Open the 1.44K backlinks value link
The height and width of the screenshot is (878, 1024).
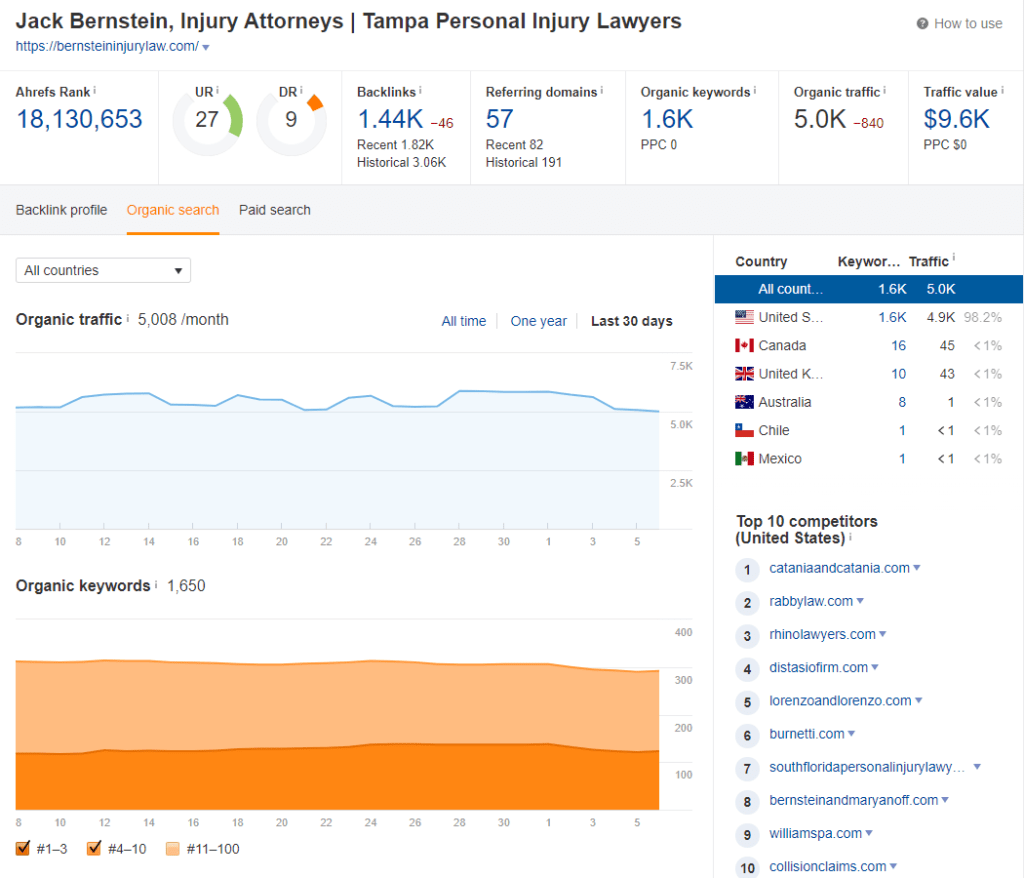[391, 119]
